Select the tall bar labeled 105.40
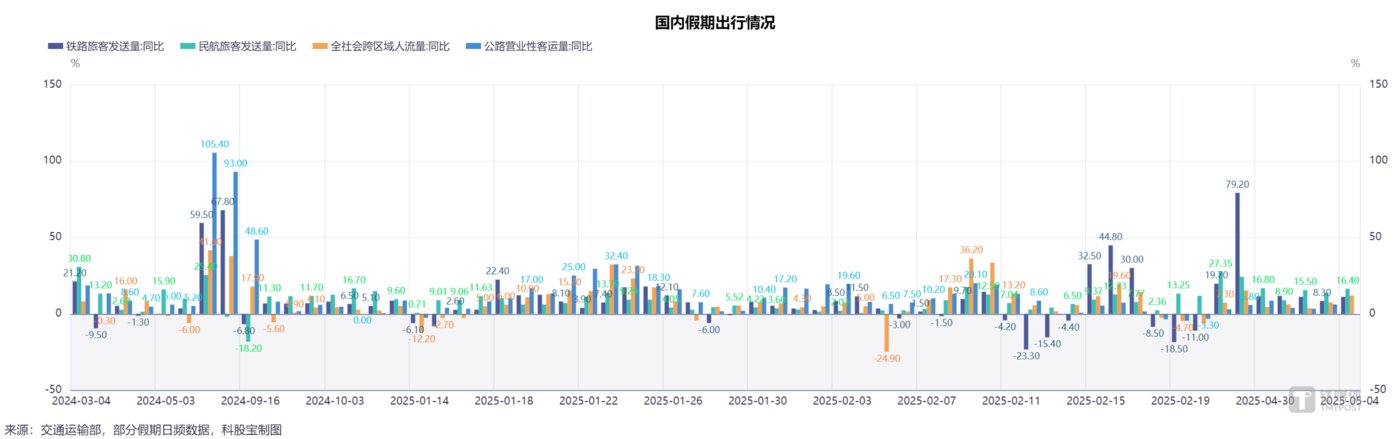Image resolution: width=1399 pixels, height=439 pixels. (x=214, y=233)
